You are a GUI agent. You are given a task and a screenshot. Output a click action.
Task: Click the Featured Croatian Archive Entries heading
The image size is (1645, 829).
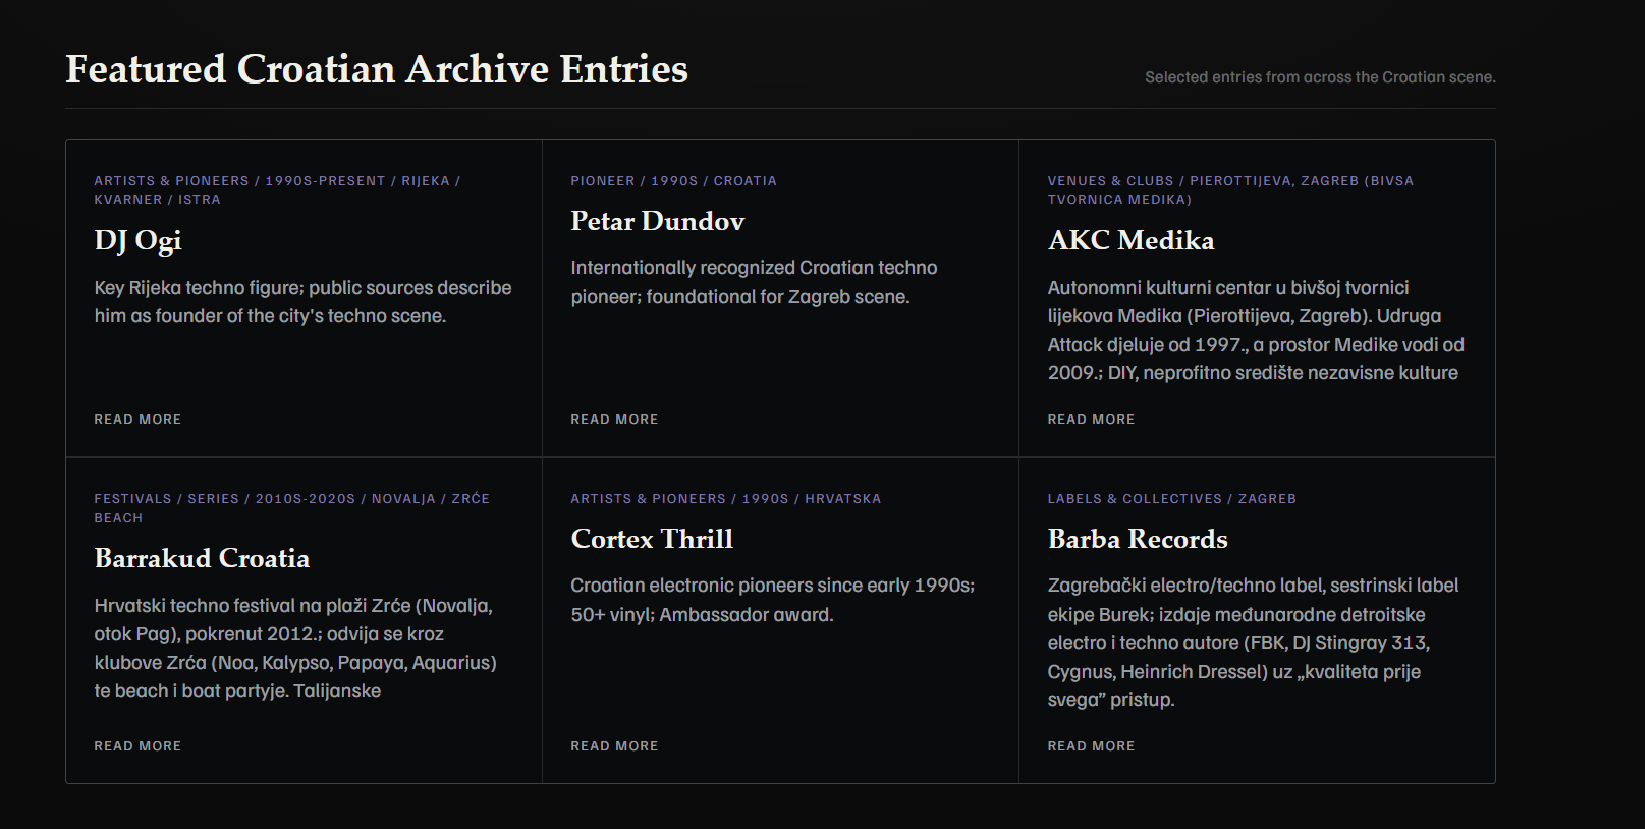[376, 69]
